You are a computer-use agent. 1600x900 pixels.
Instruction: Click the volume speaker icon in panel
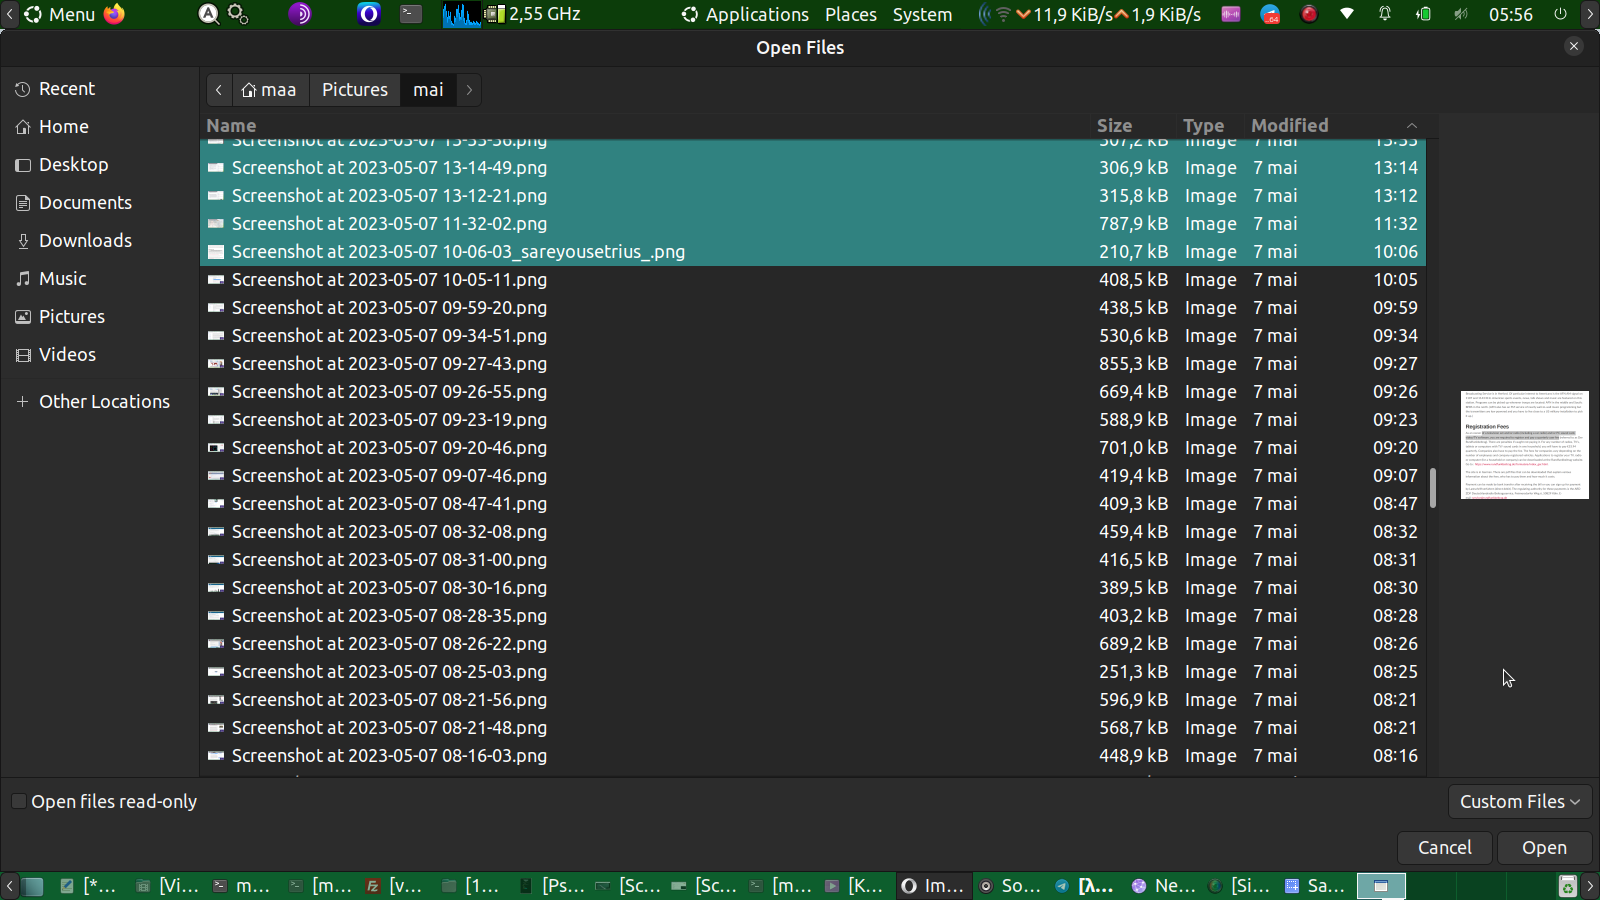tap(1461, 14)
